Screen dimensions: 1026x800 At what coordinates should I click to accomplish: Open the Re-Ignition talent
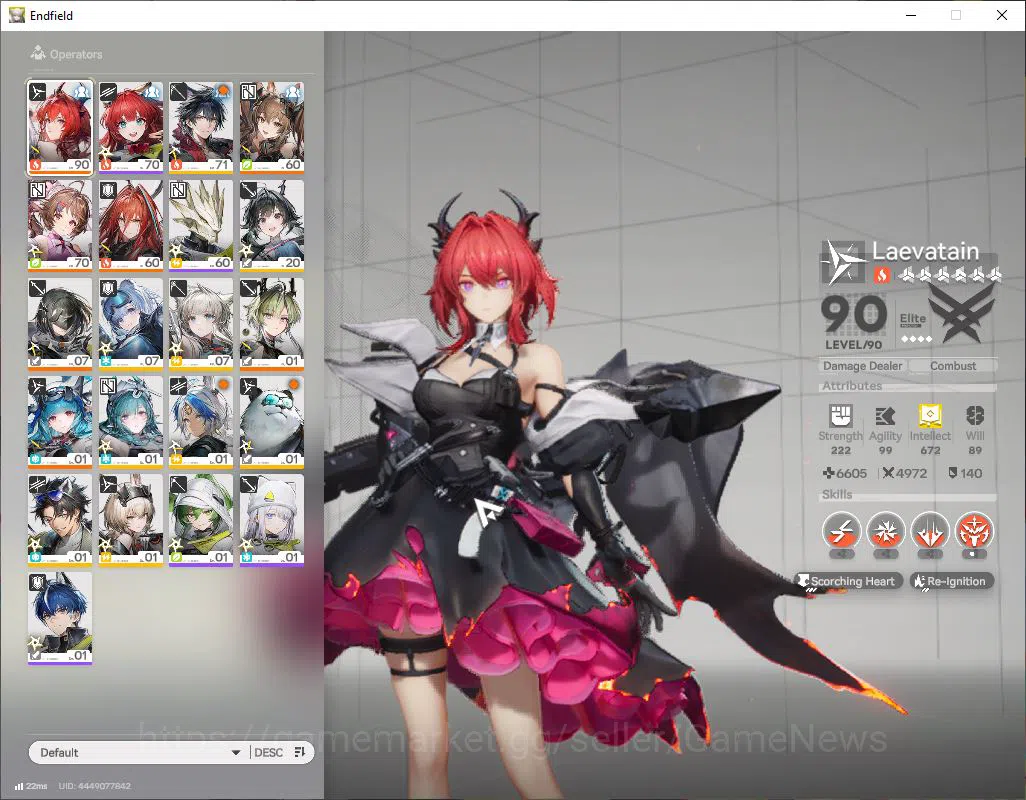(952, 581)
